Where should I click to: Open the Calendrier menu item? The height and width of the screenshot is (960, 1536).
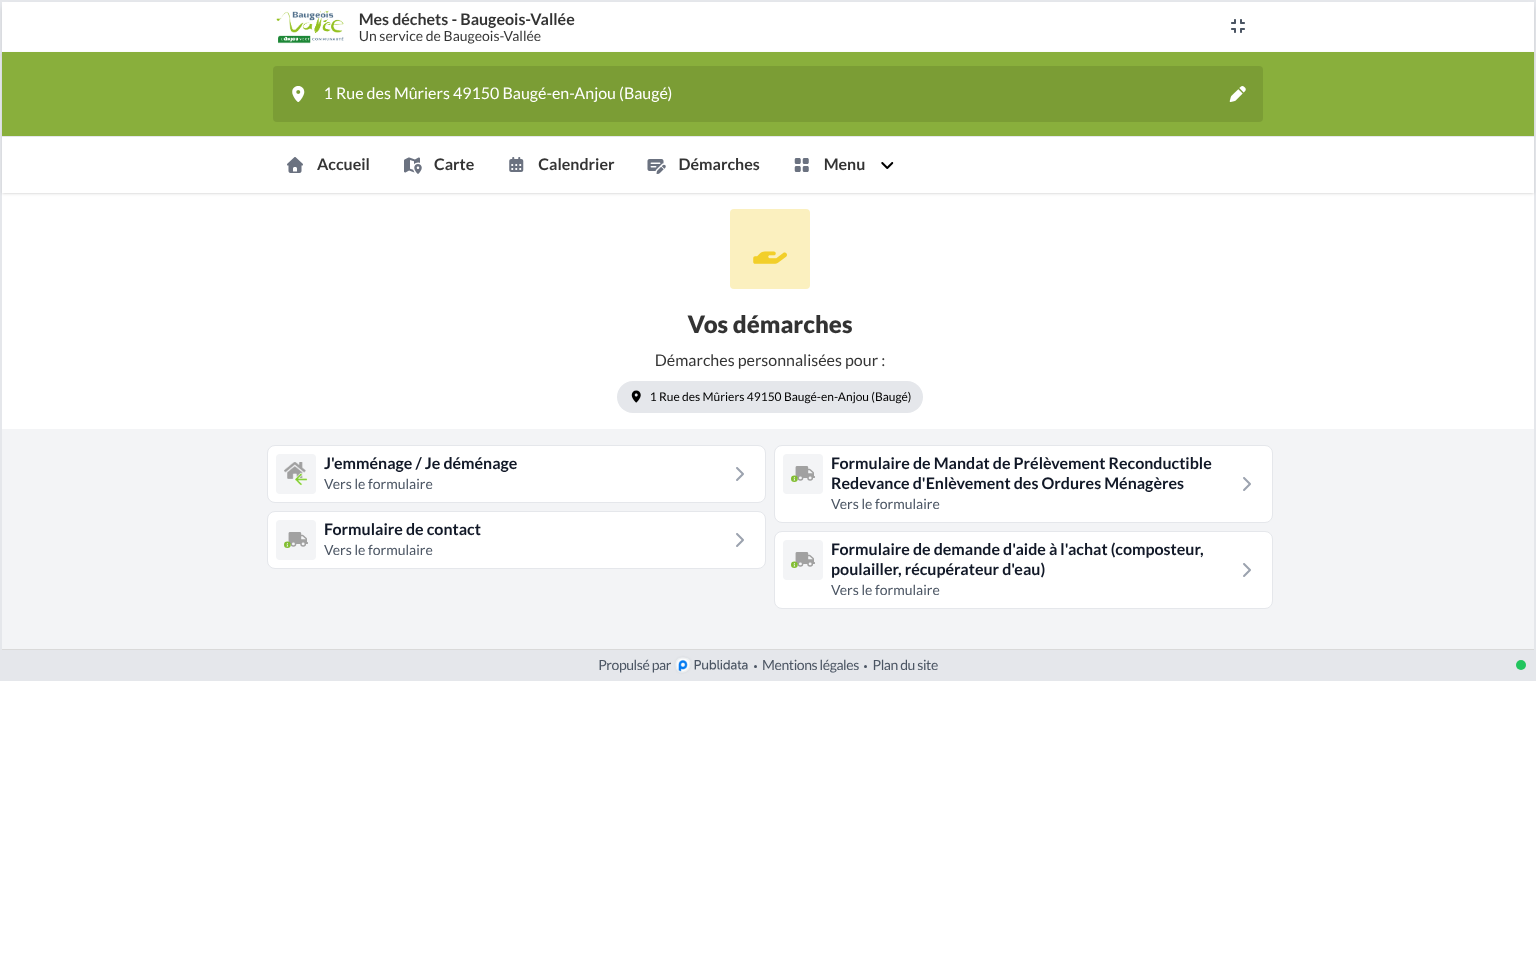[x=561, y=165]
